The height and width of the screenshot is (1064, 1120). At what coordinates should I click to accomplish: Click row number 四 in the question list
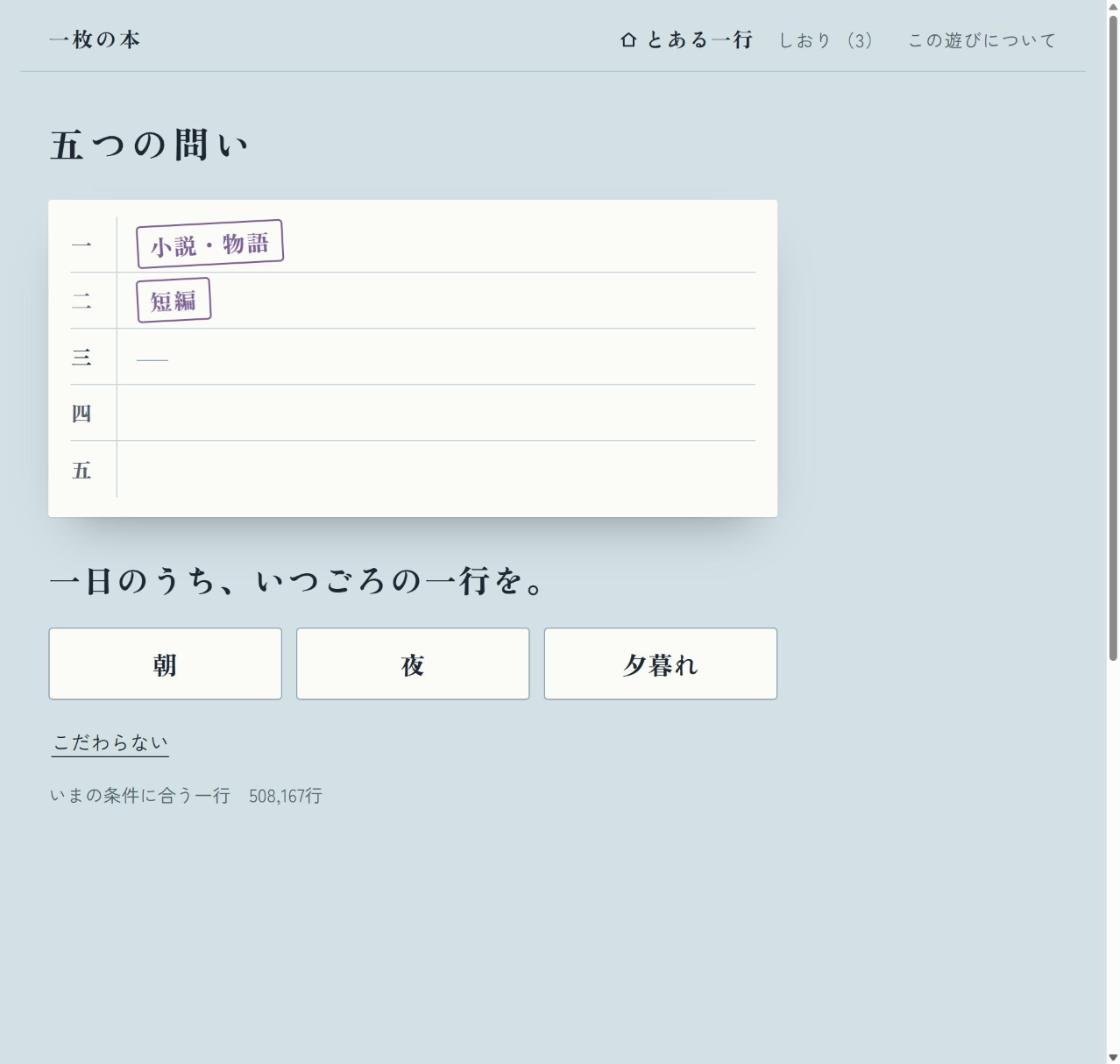pos(81,413)
